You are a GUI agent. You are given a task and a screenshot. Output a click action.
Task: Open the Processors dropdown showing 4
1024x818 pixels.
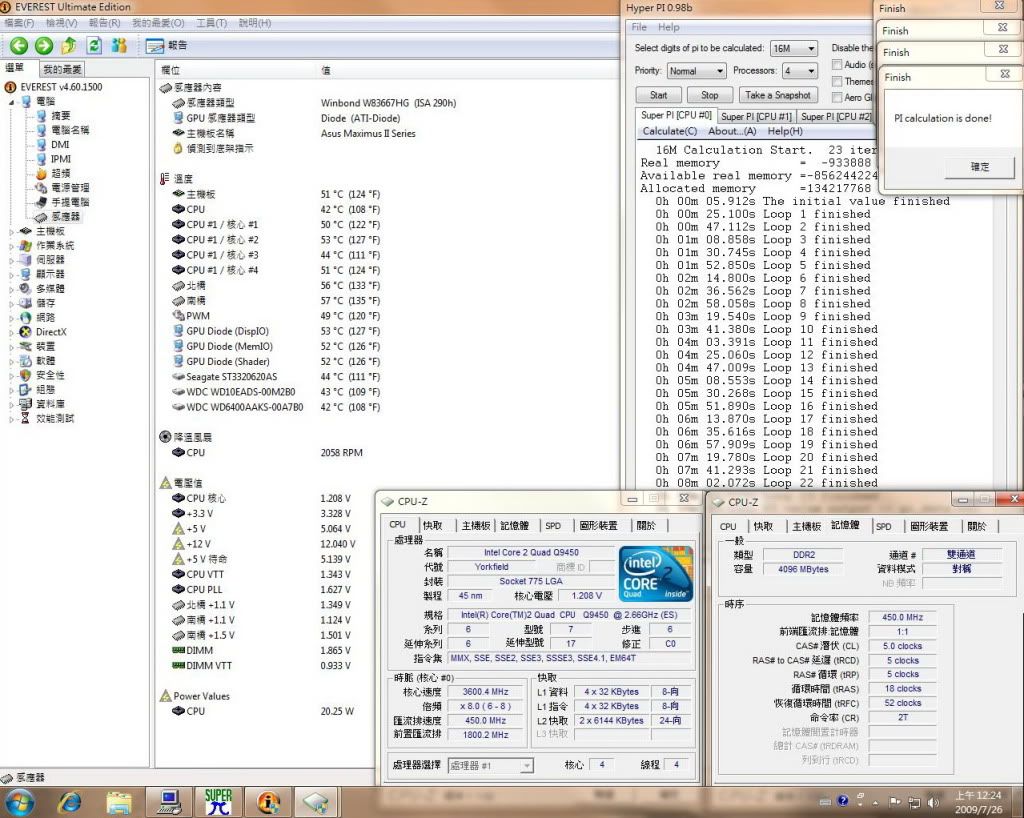(x=801, y=70)
